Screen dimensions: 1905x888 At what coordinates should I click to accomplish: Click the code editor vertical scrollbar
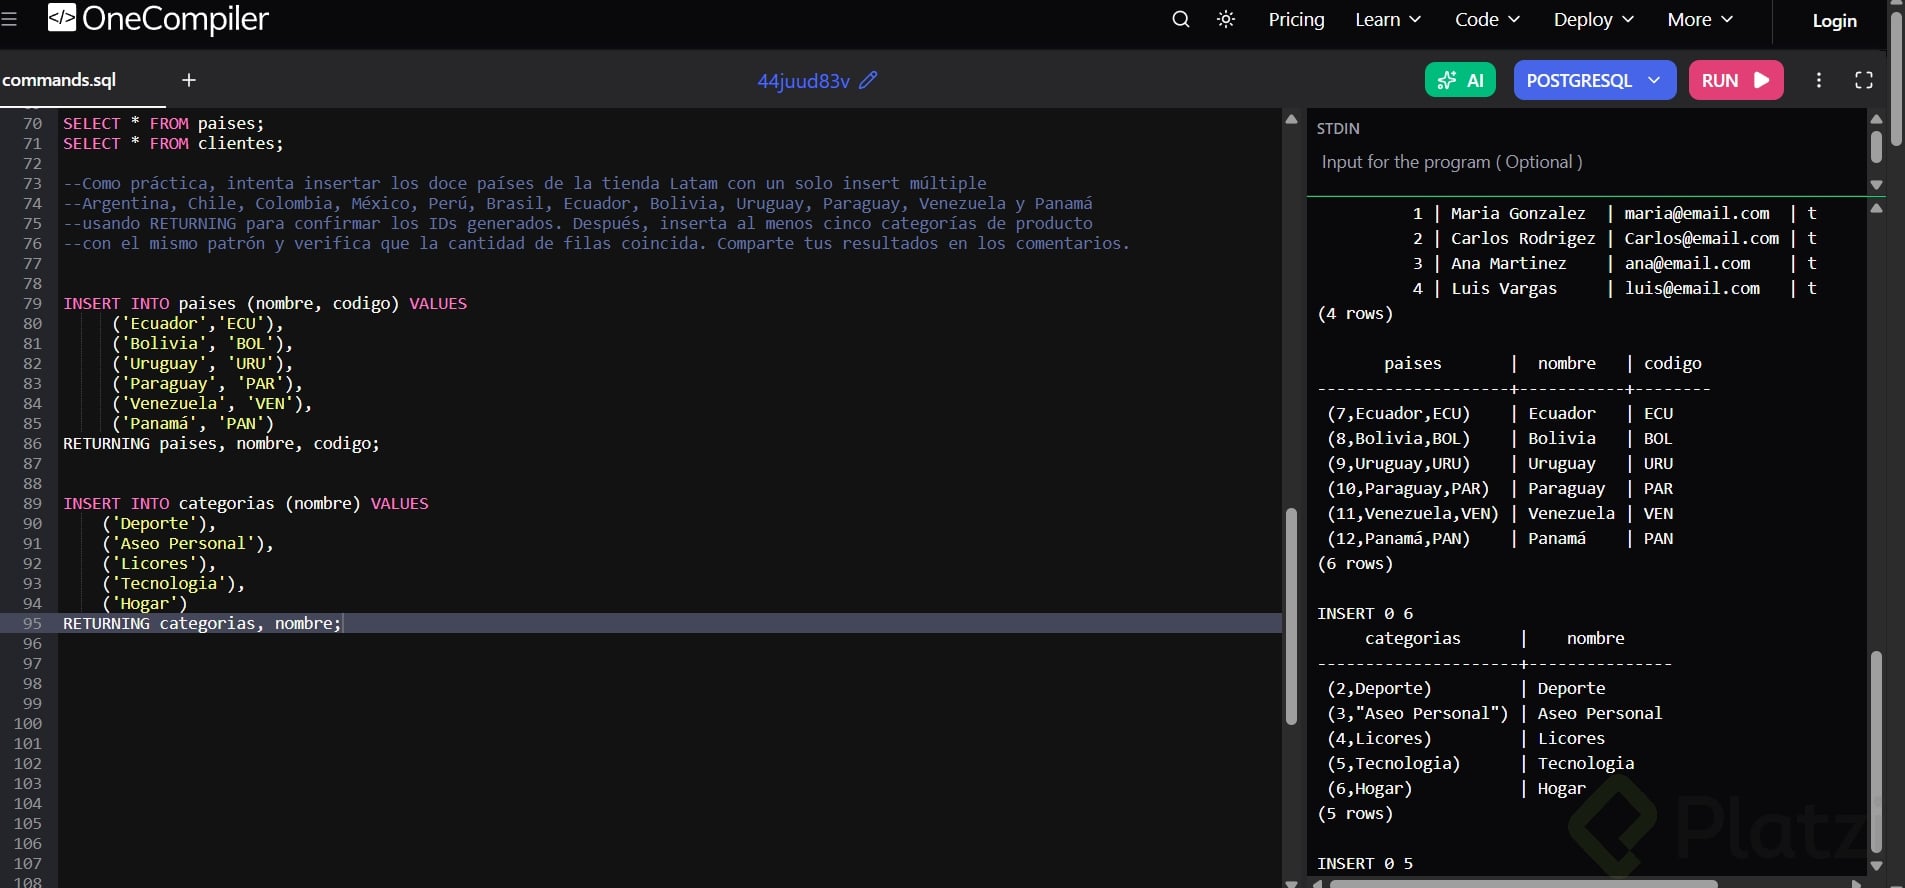pyautogui.click(x=1291, y=615)
